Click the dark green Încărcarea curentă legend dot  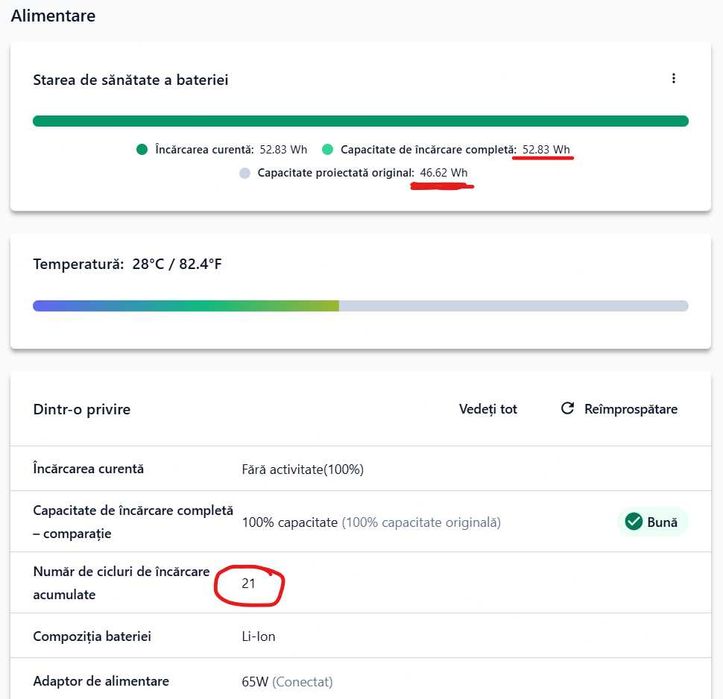142,150
